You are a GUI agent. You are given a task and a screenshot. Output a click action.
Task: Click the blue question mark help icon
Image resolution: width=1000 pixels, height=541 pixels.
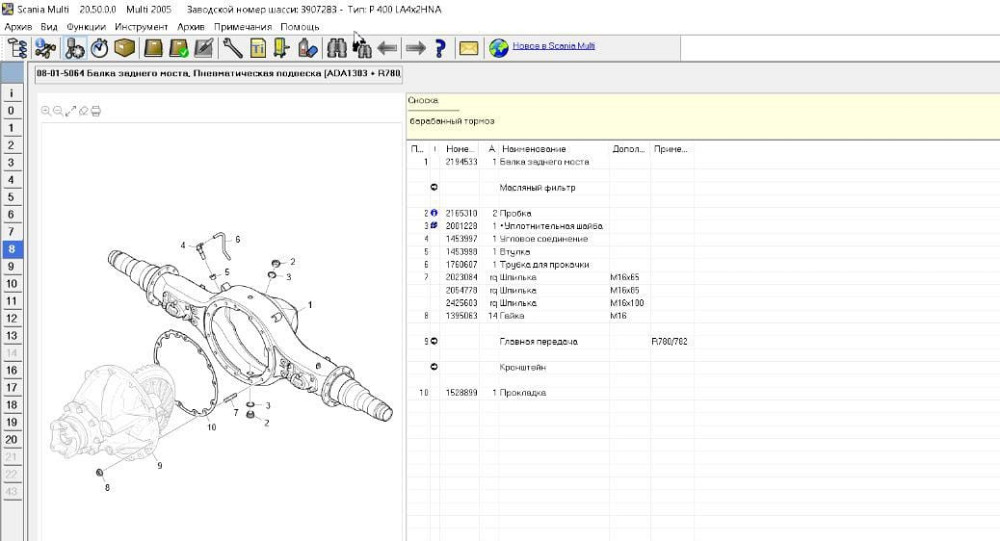[x=439, y=47]
